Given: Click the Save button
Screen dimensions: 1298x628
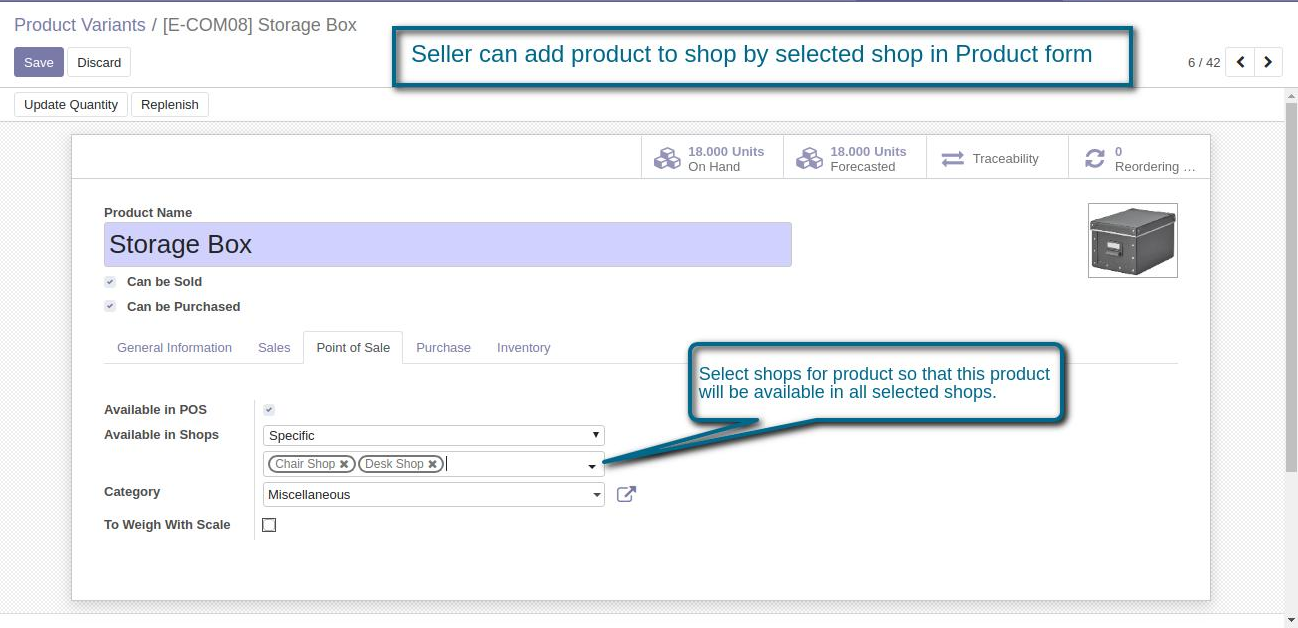Looking at the screenshot, I should click(x=39, y=62).
